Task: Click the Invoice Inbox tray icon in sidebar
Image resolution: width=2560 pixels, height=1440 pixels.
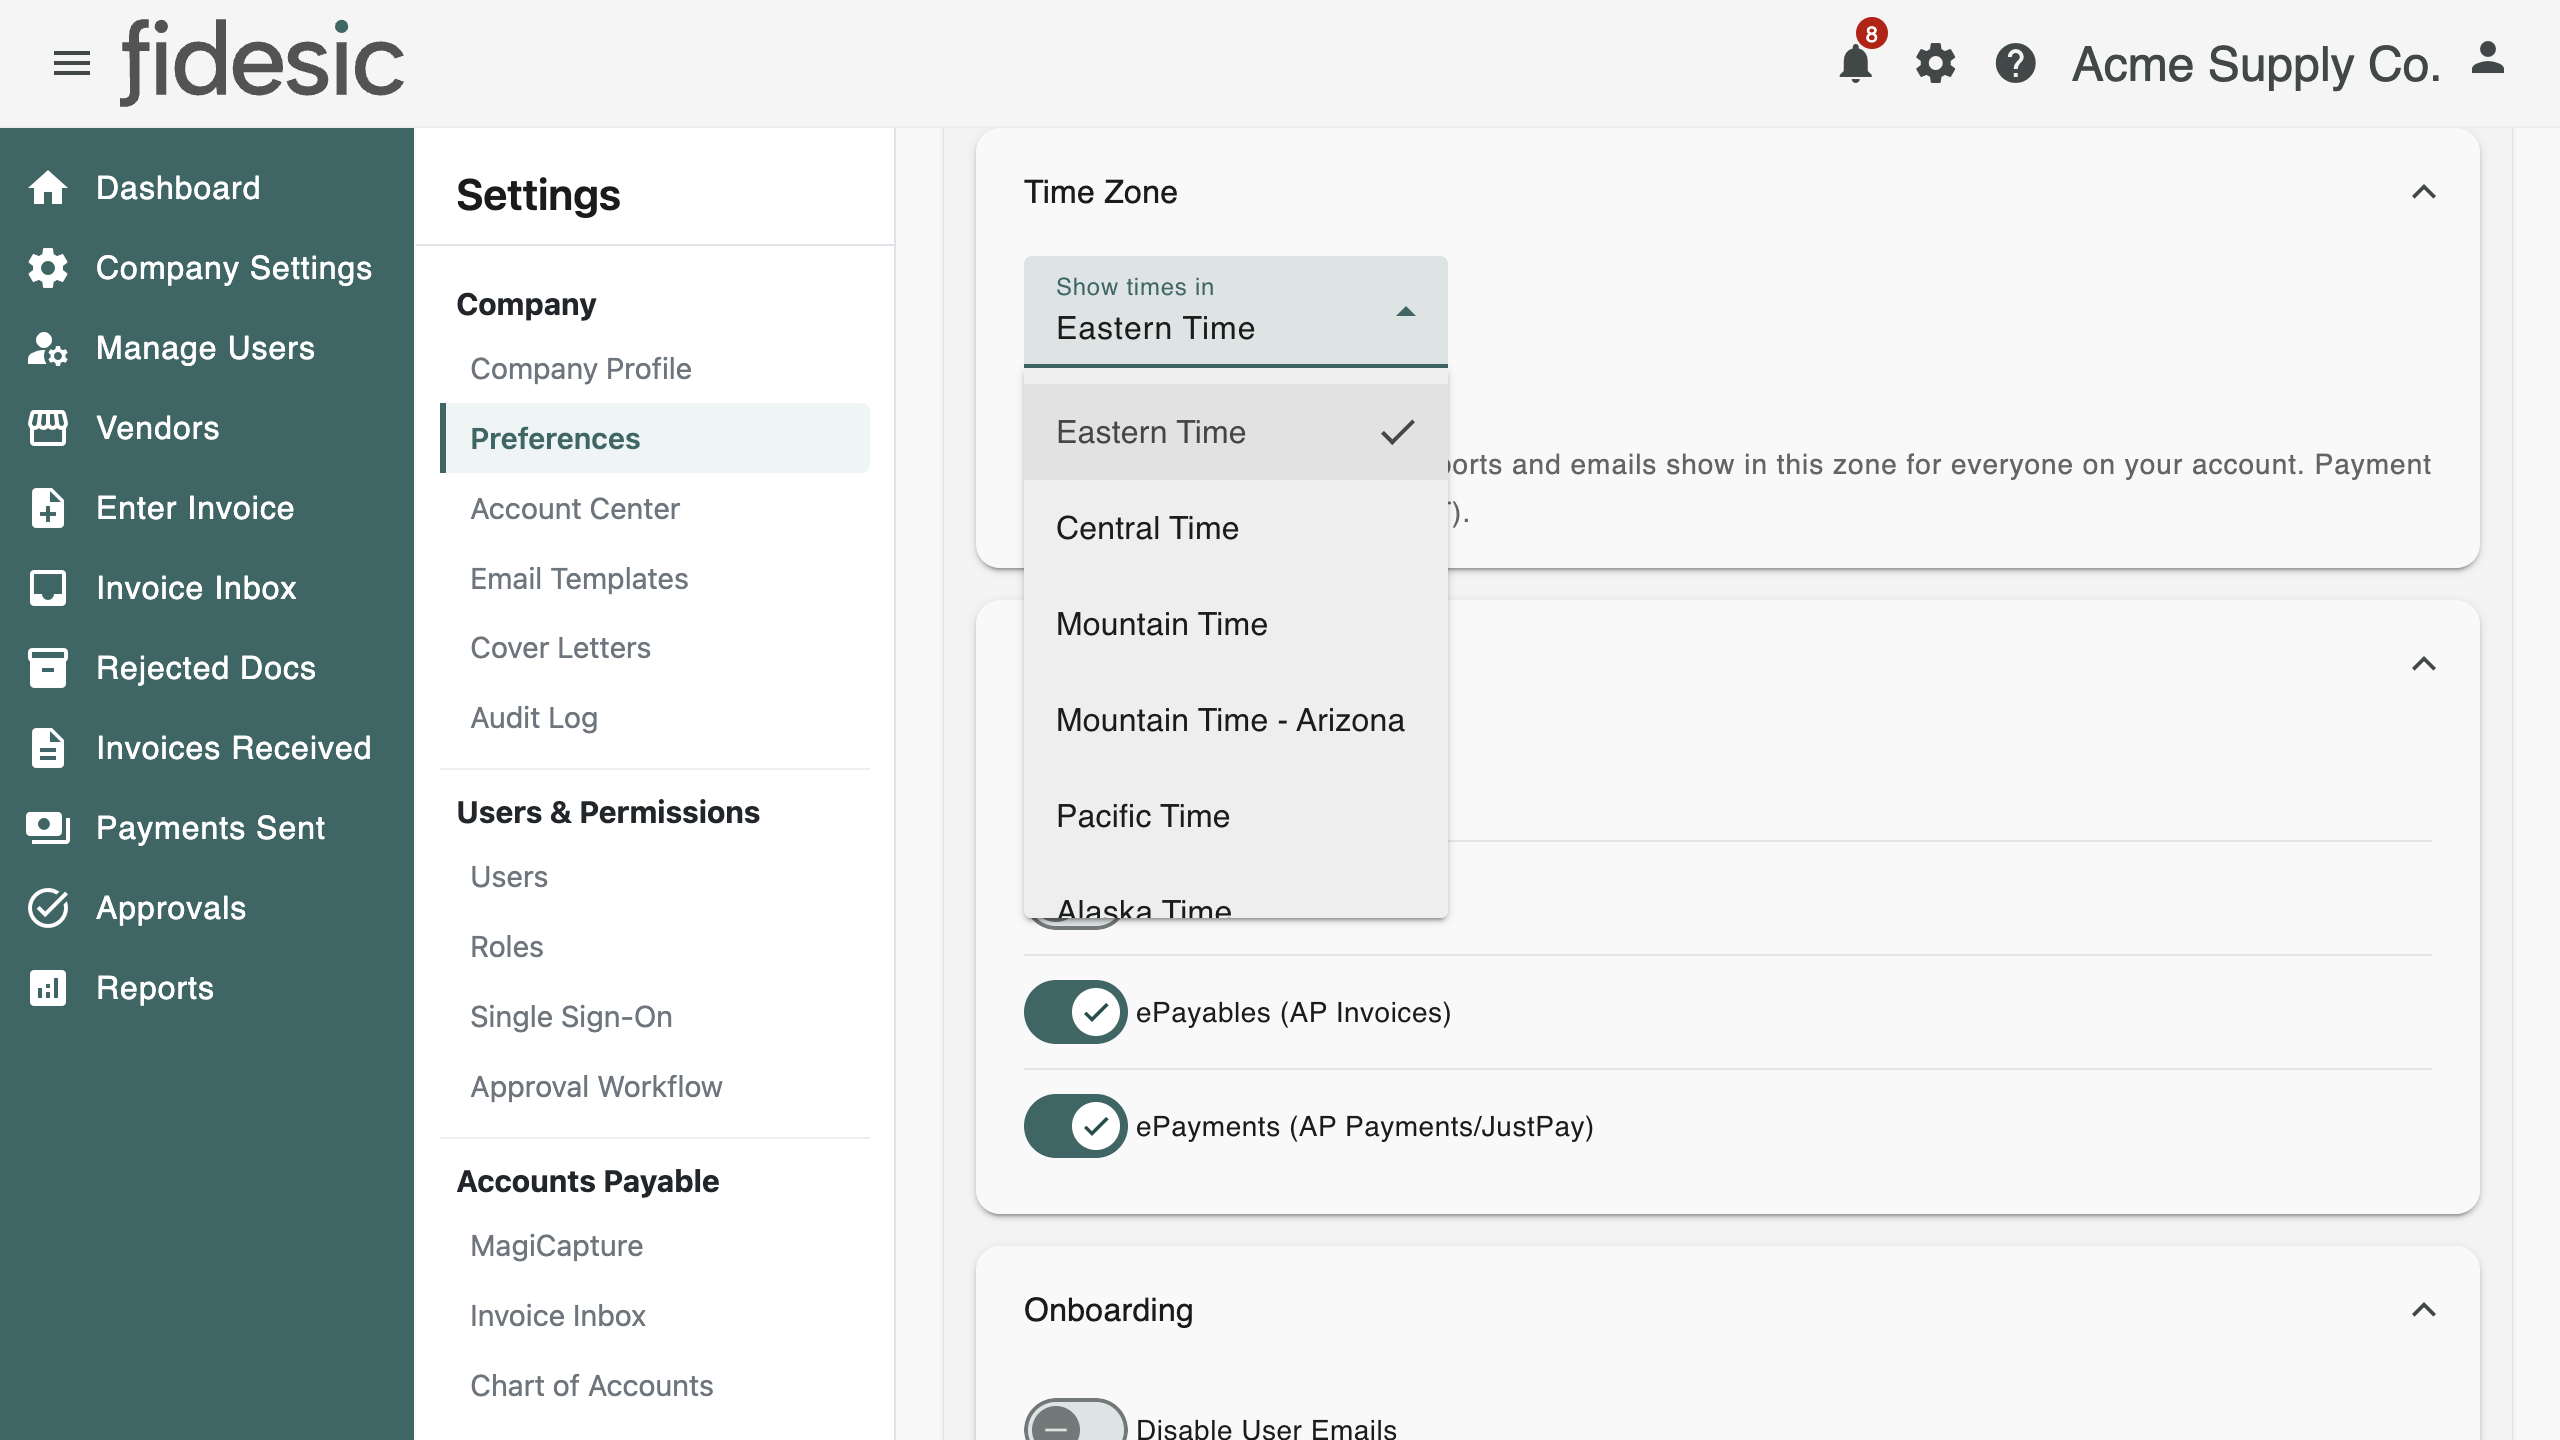Action: tap(48, 588)
